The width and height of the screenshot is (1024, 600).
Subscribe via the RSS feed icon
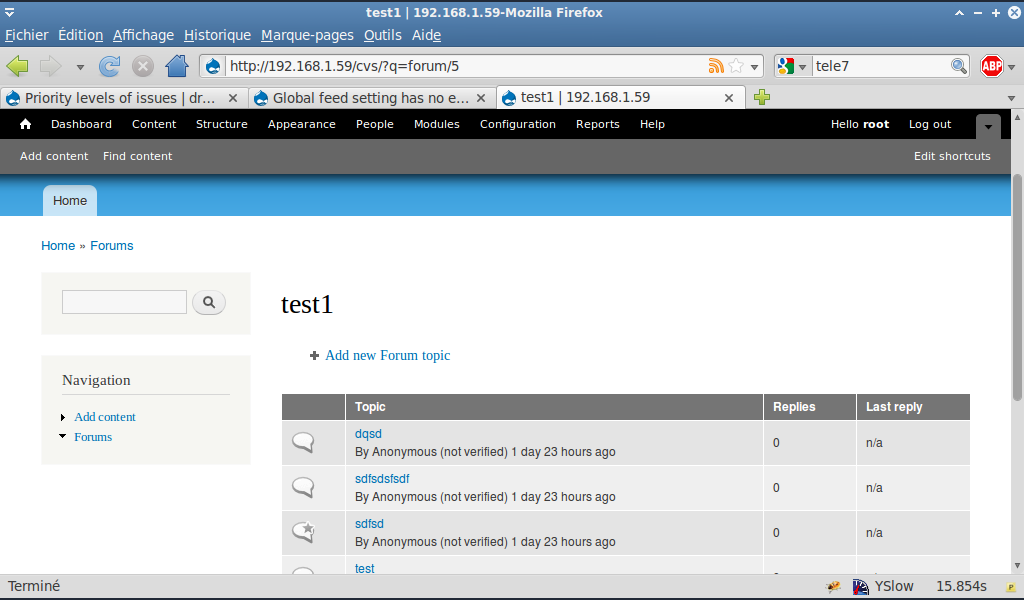coord(716,66)
